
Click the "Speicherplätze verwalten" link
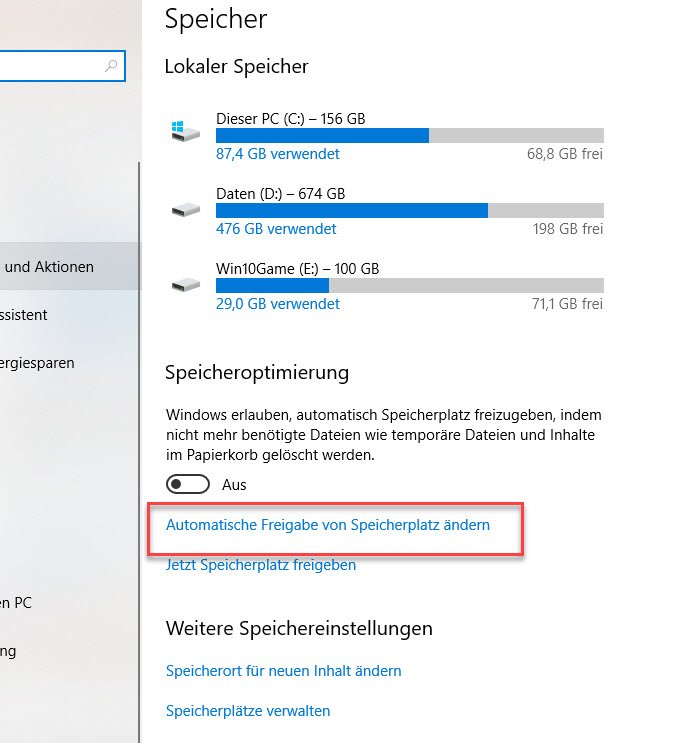pyautogui.click(x=248, y=711)
